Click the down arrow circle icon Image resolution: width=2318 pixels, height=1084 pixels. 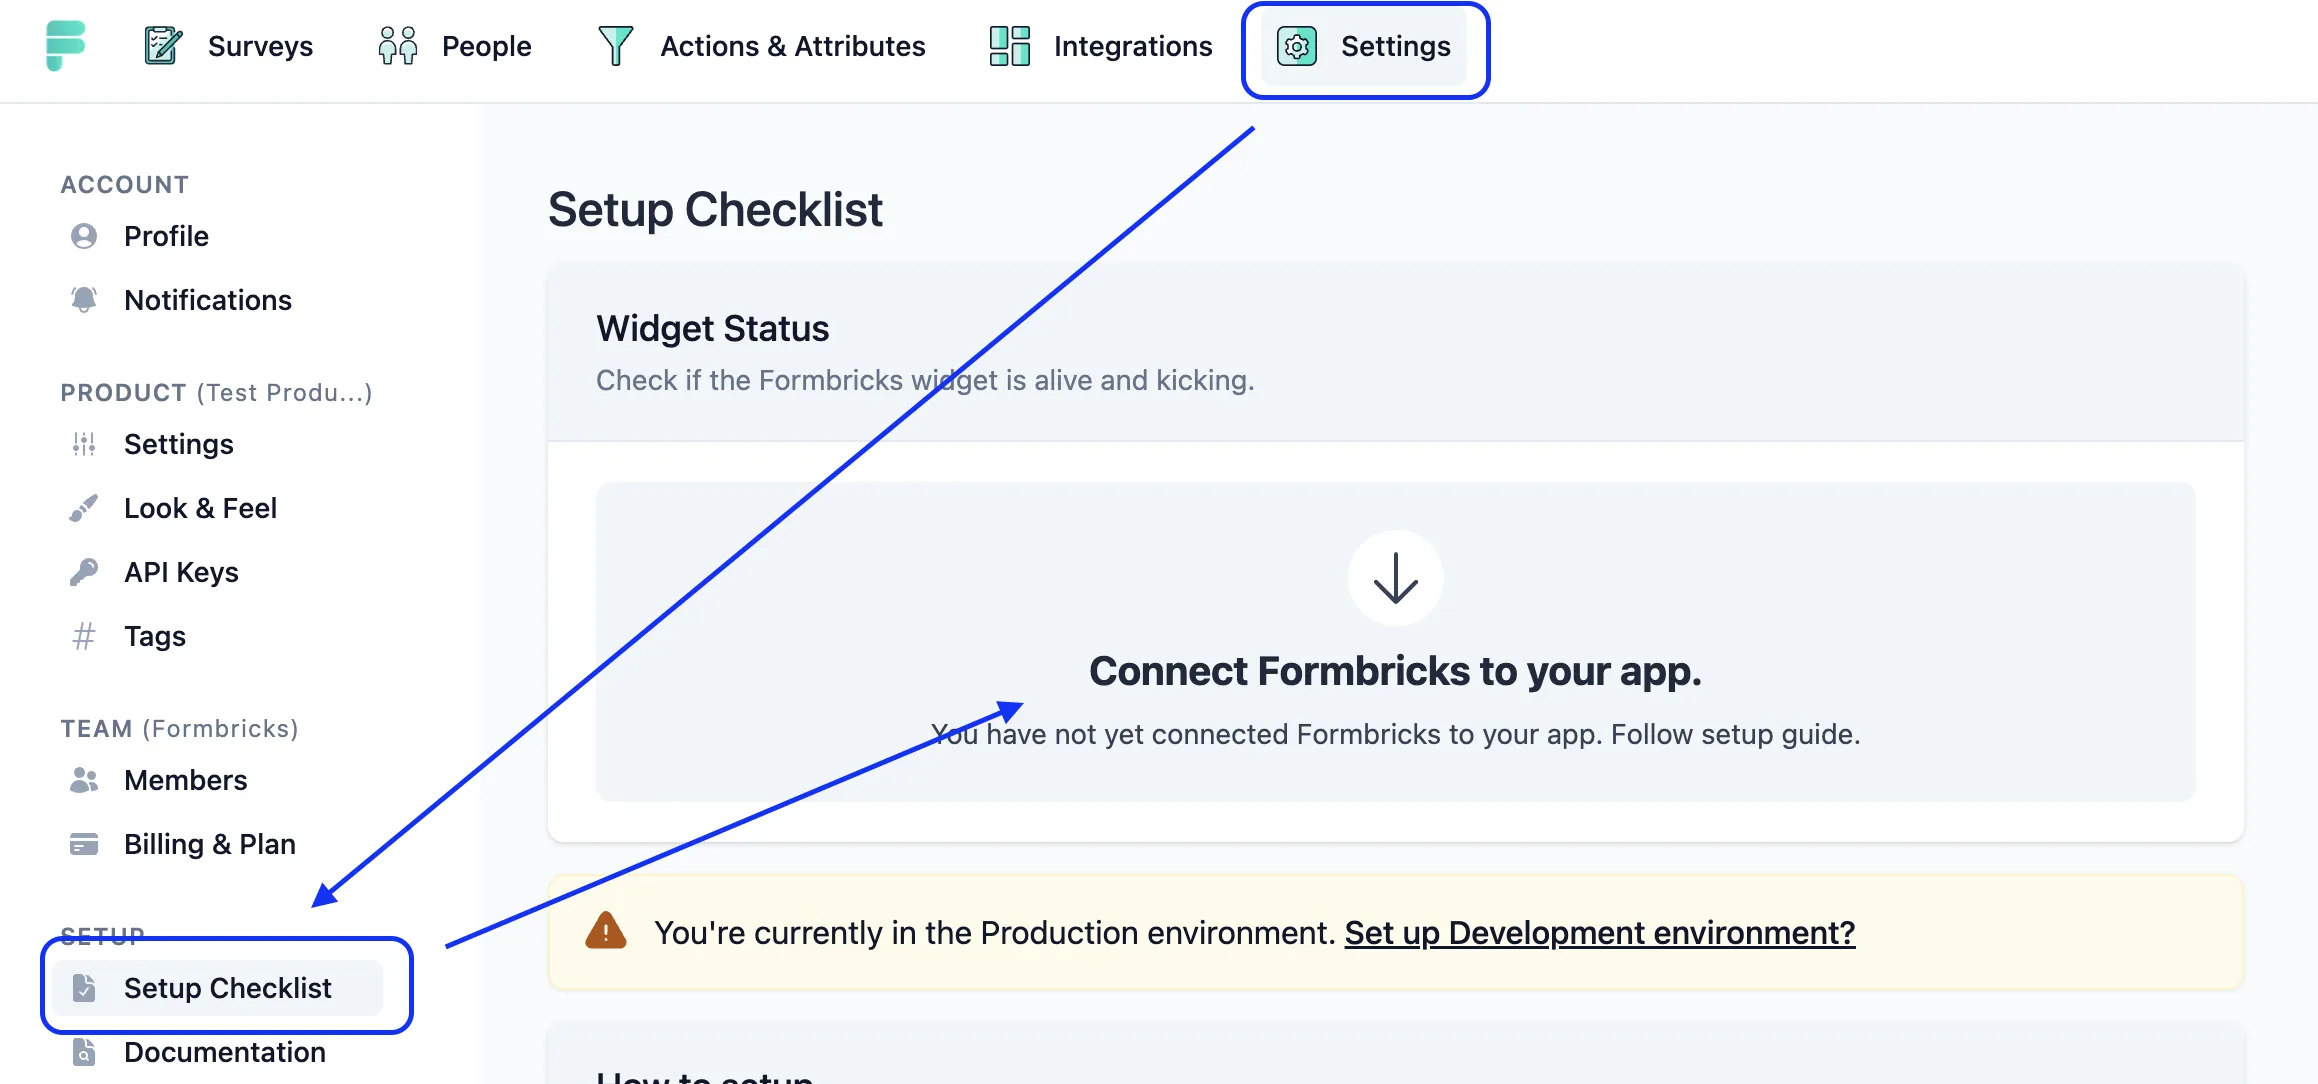coord(1395,578)
